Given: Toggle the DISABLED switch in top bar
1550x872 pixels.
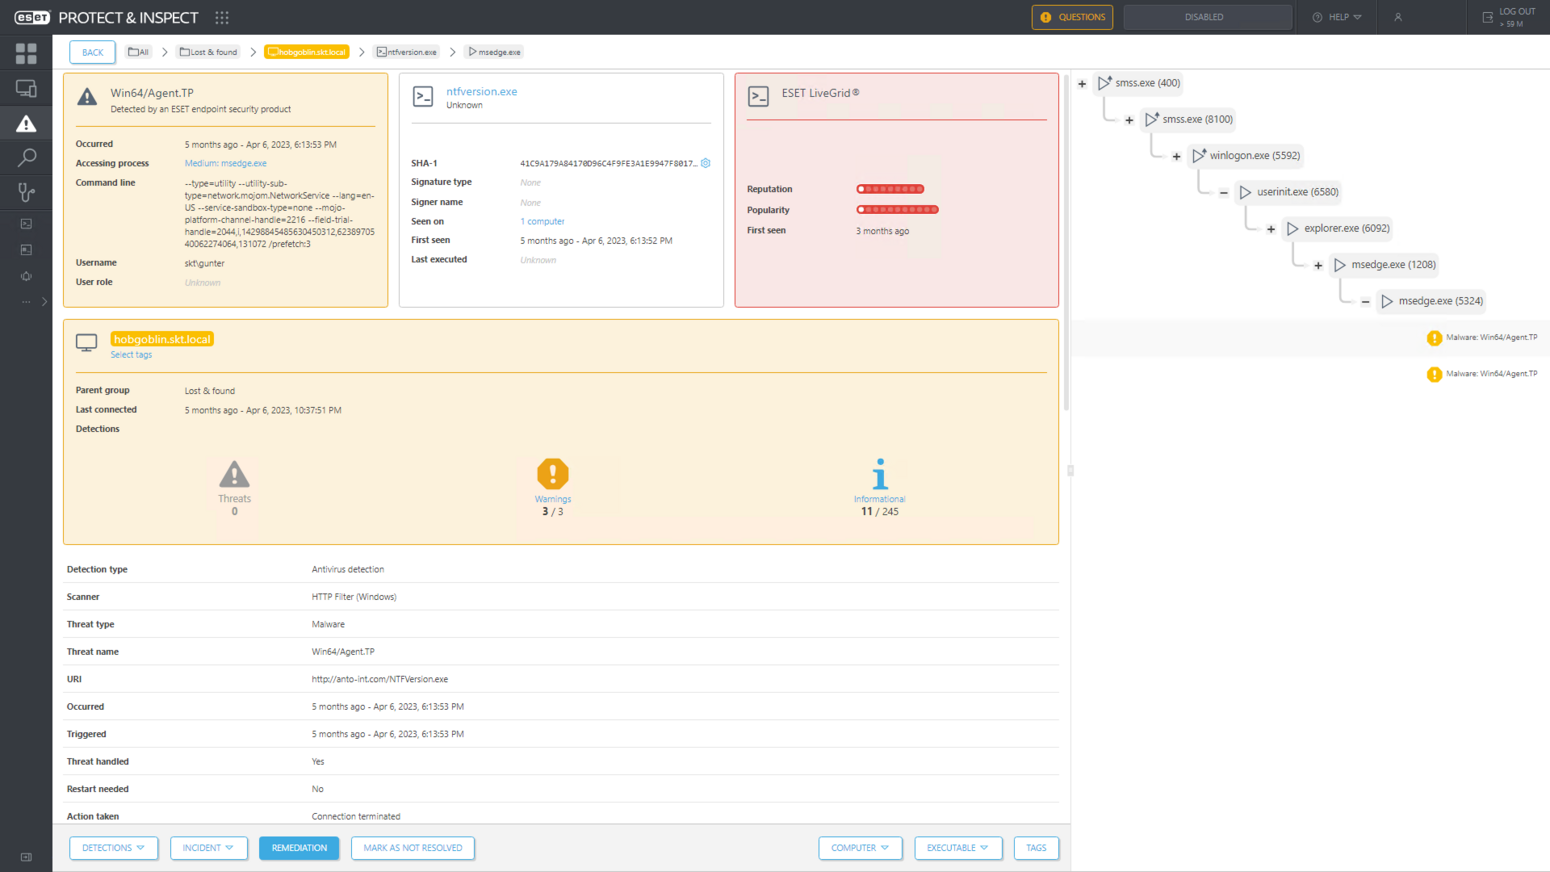Looking at the screenshot, I should [x=1207, y=17].
